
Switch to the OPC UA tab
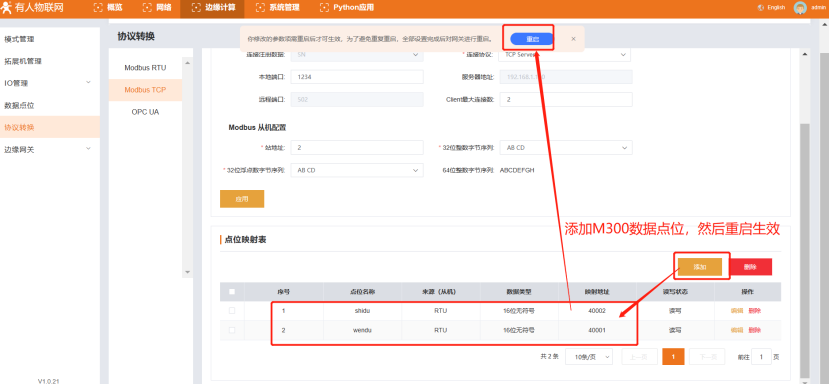pos(145,112)
